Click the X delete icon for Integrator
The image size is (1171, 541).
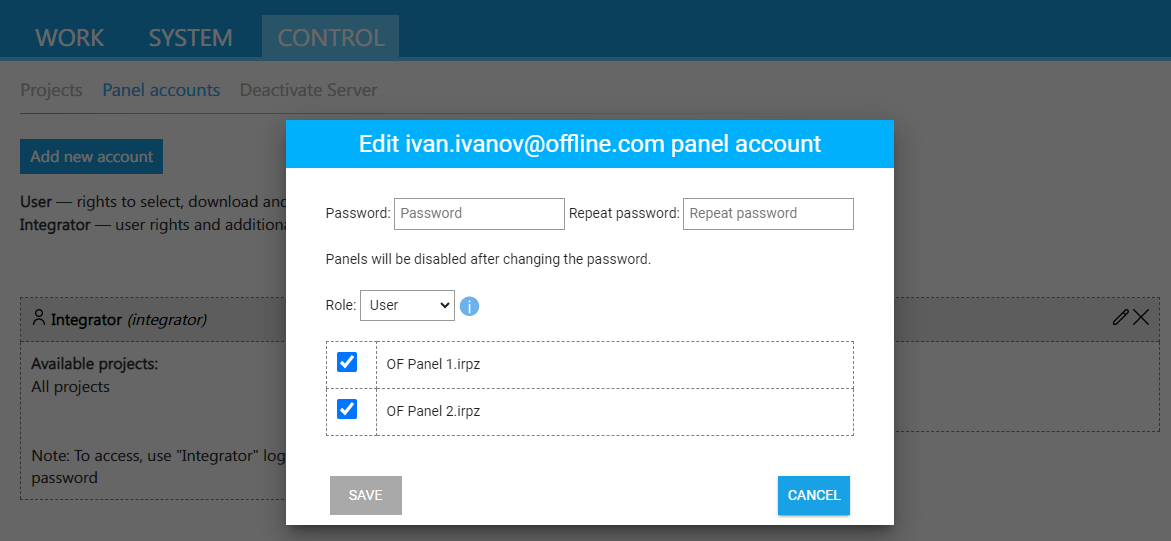(1141, 317)
